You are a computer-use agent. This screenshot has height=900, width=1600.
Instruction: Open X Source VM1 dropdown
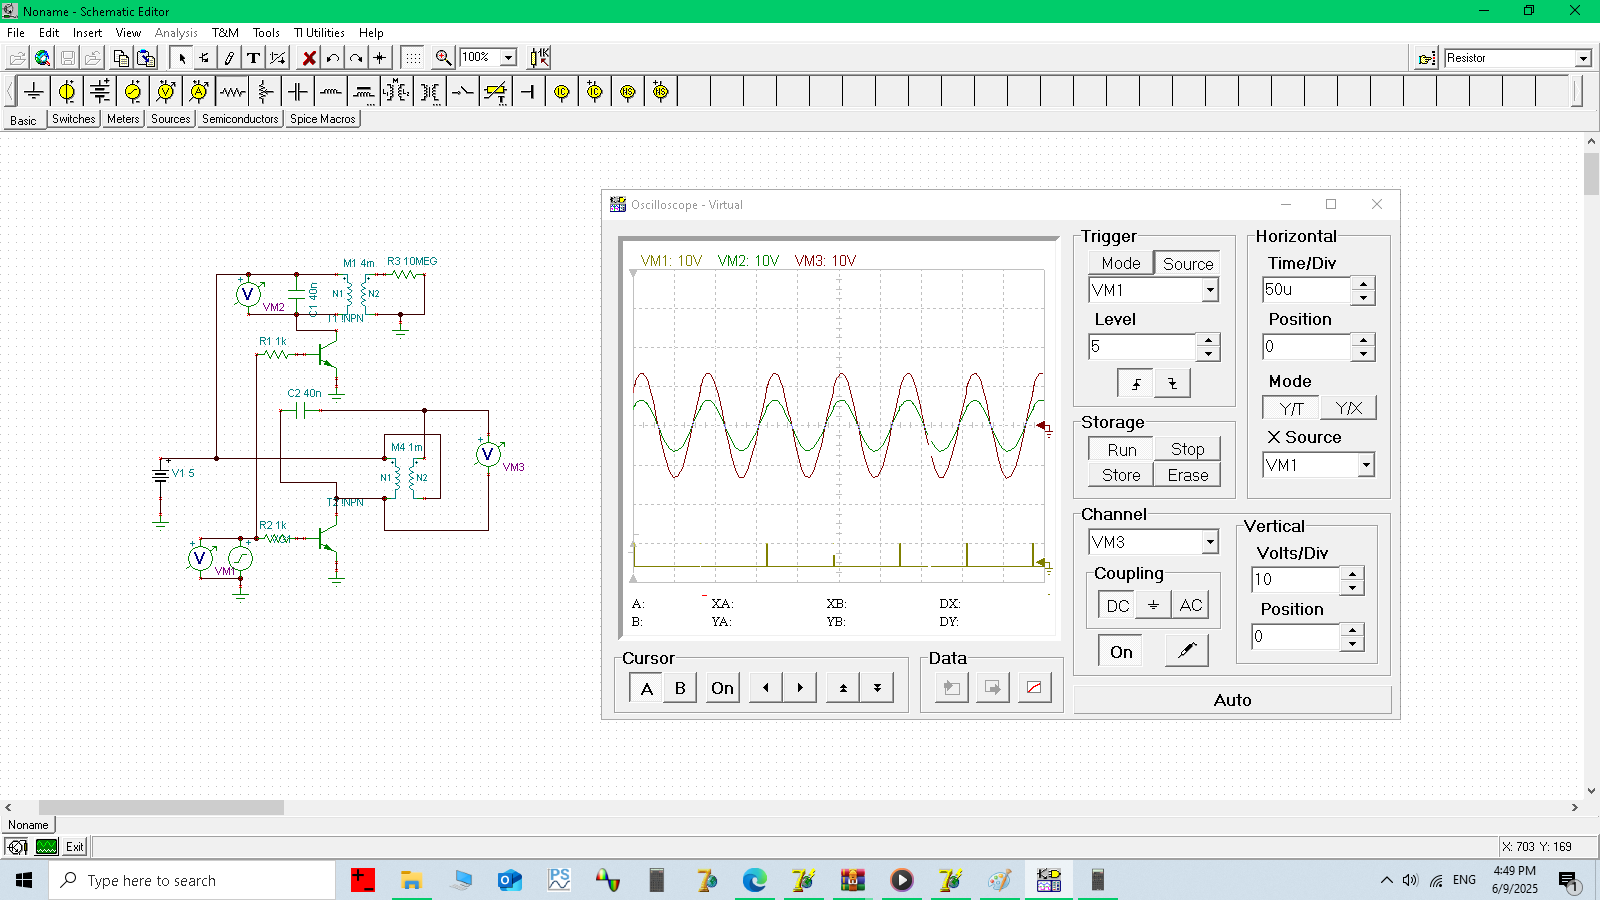[1366, 465]
